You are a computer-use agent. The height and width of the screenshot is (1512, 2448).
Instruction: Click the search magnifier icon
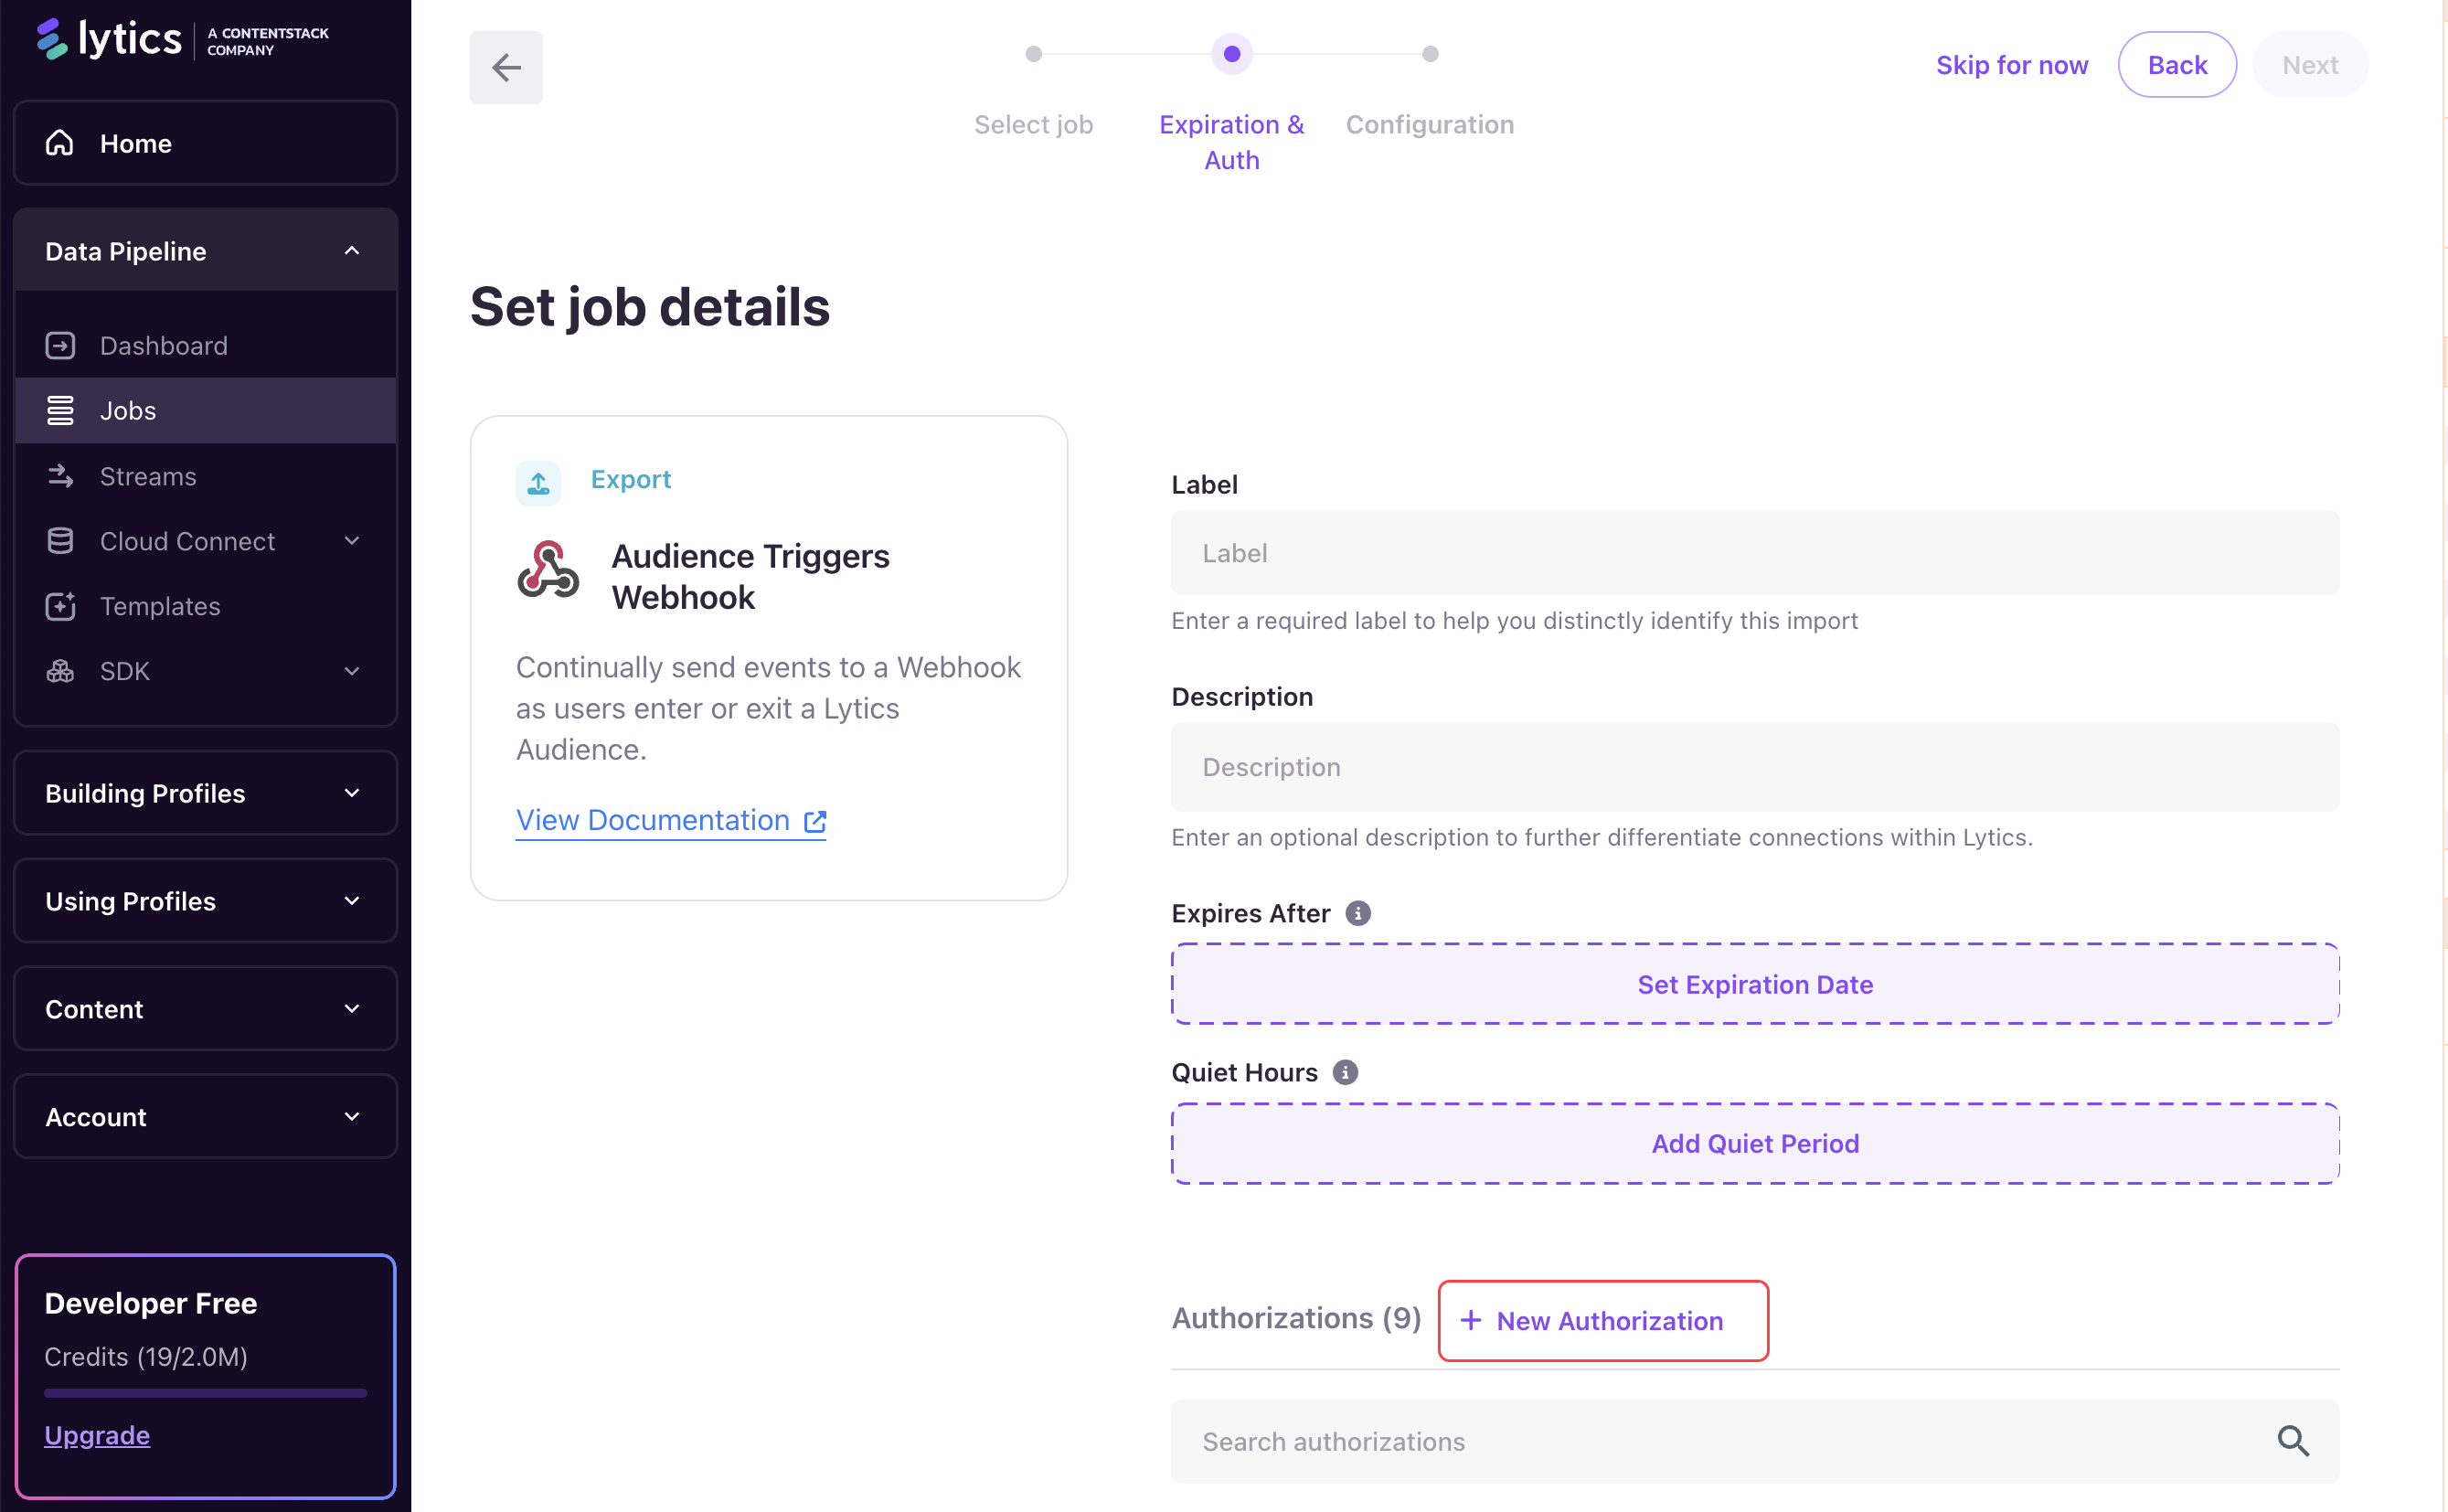click(2292, 1441)
